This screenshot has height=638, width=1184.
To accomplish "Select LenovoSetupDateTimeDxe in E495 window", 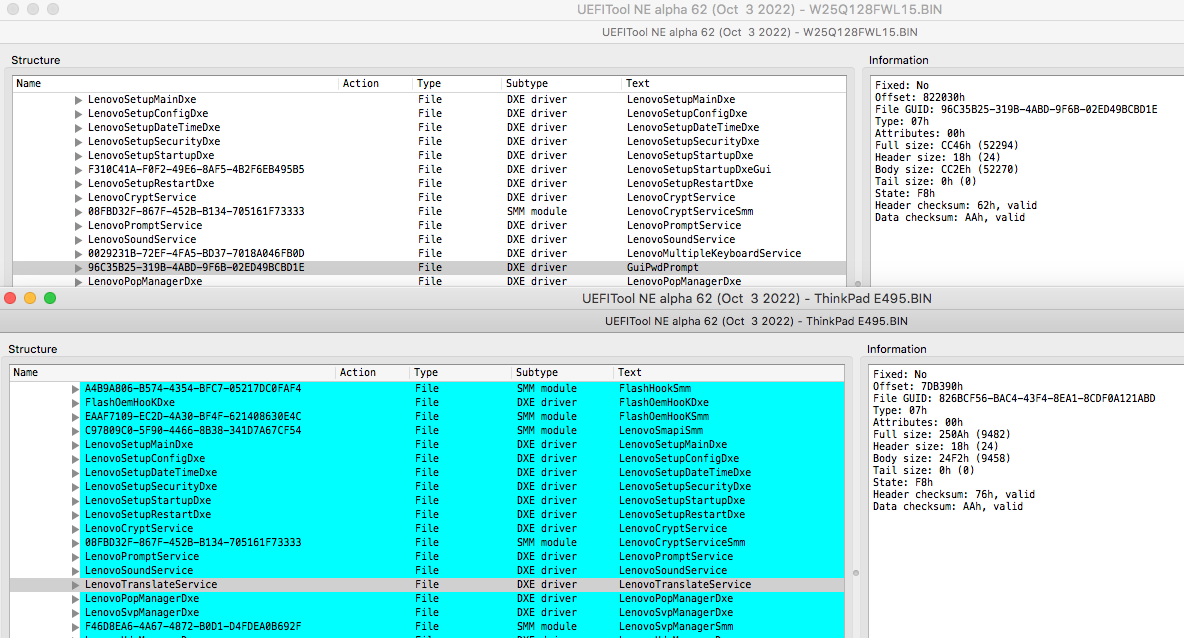I will 427,472.
